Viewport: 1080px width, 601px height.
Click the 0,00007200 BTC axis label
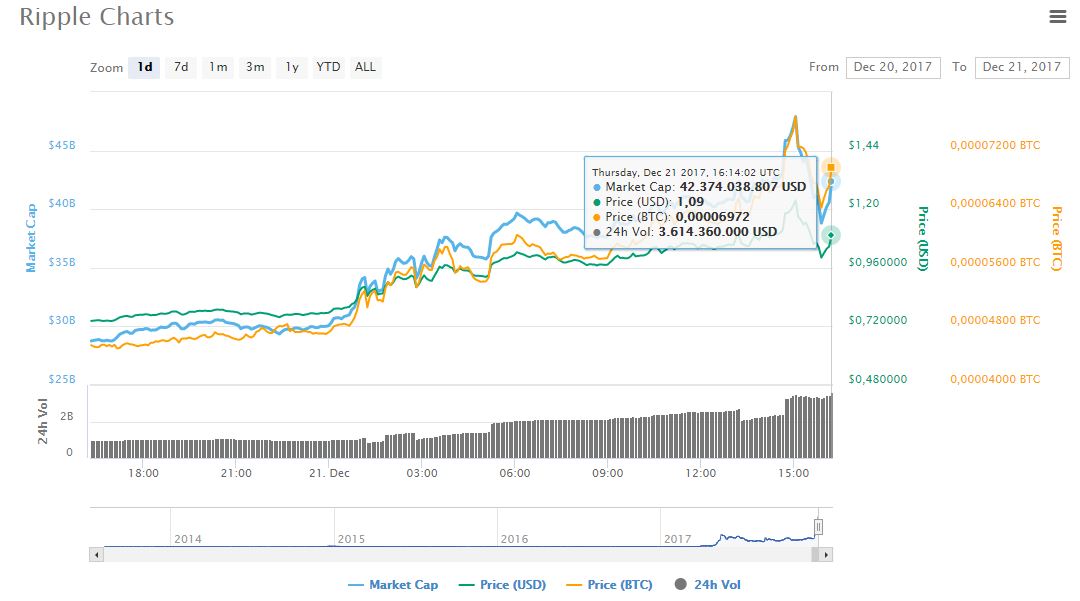point(995,145)
